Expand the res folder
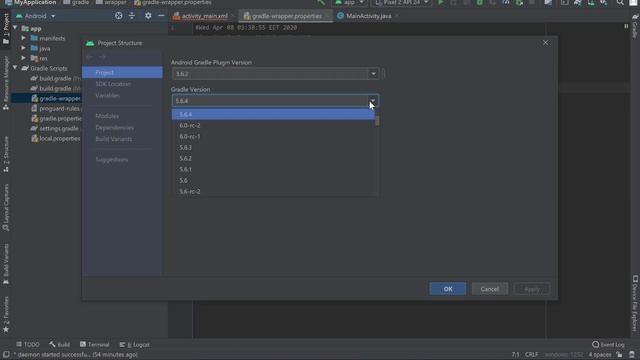 23,58
